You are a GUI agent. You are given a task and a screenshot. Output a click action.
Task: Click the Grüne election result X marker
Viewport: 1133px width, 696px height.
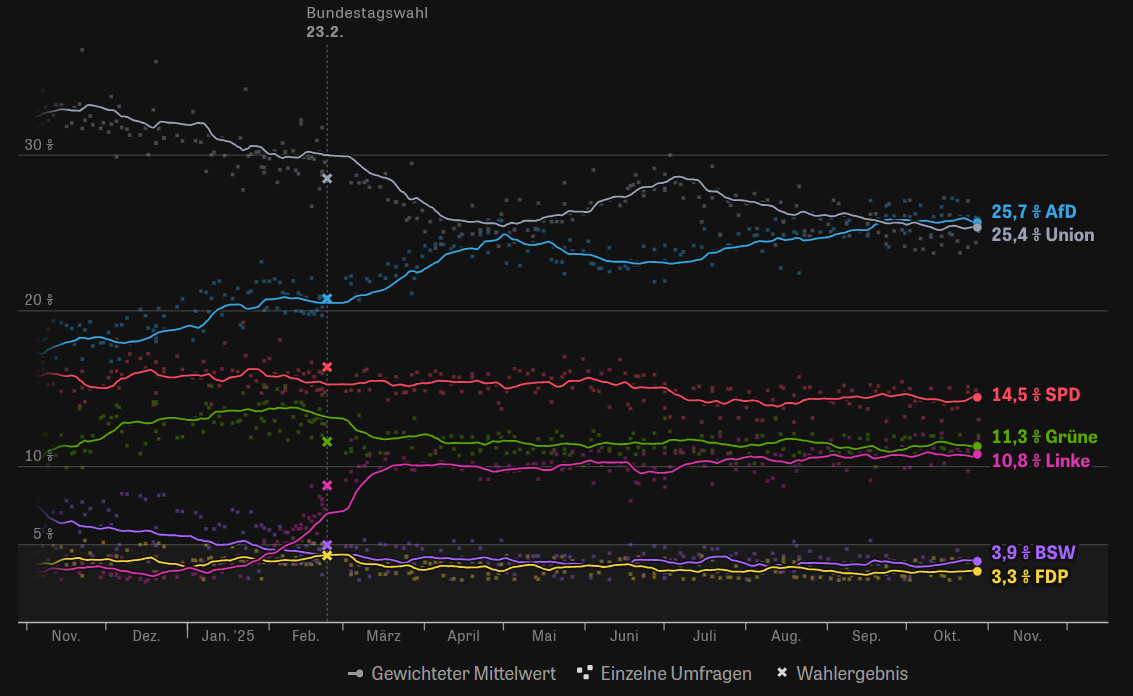(327, 441)
